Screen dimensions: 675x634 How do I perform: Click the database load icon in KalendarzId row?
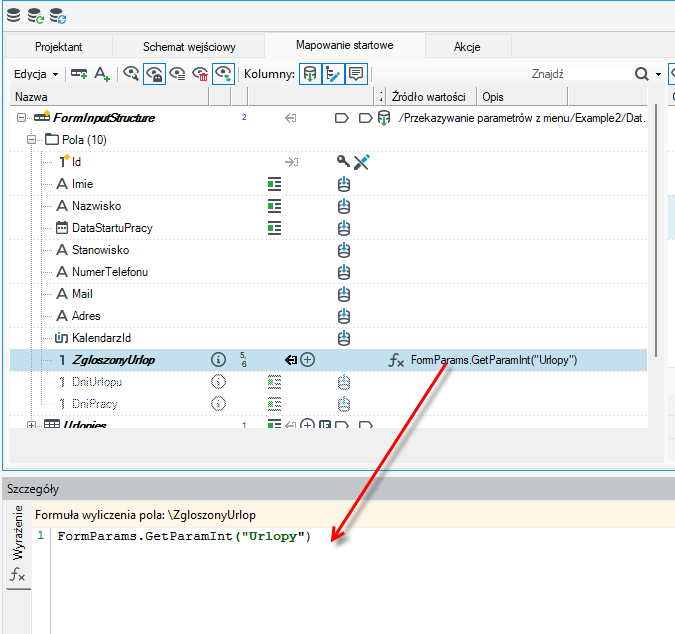point(344,337)
